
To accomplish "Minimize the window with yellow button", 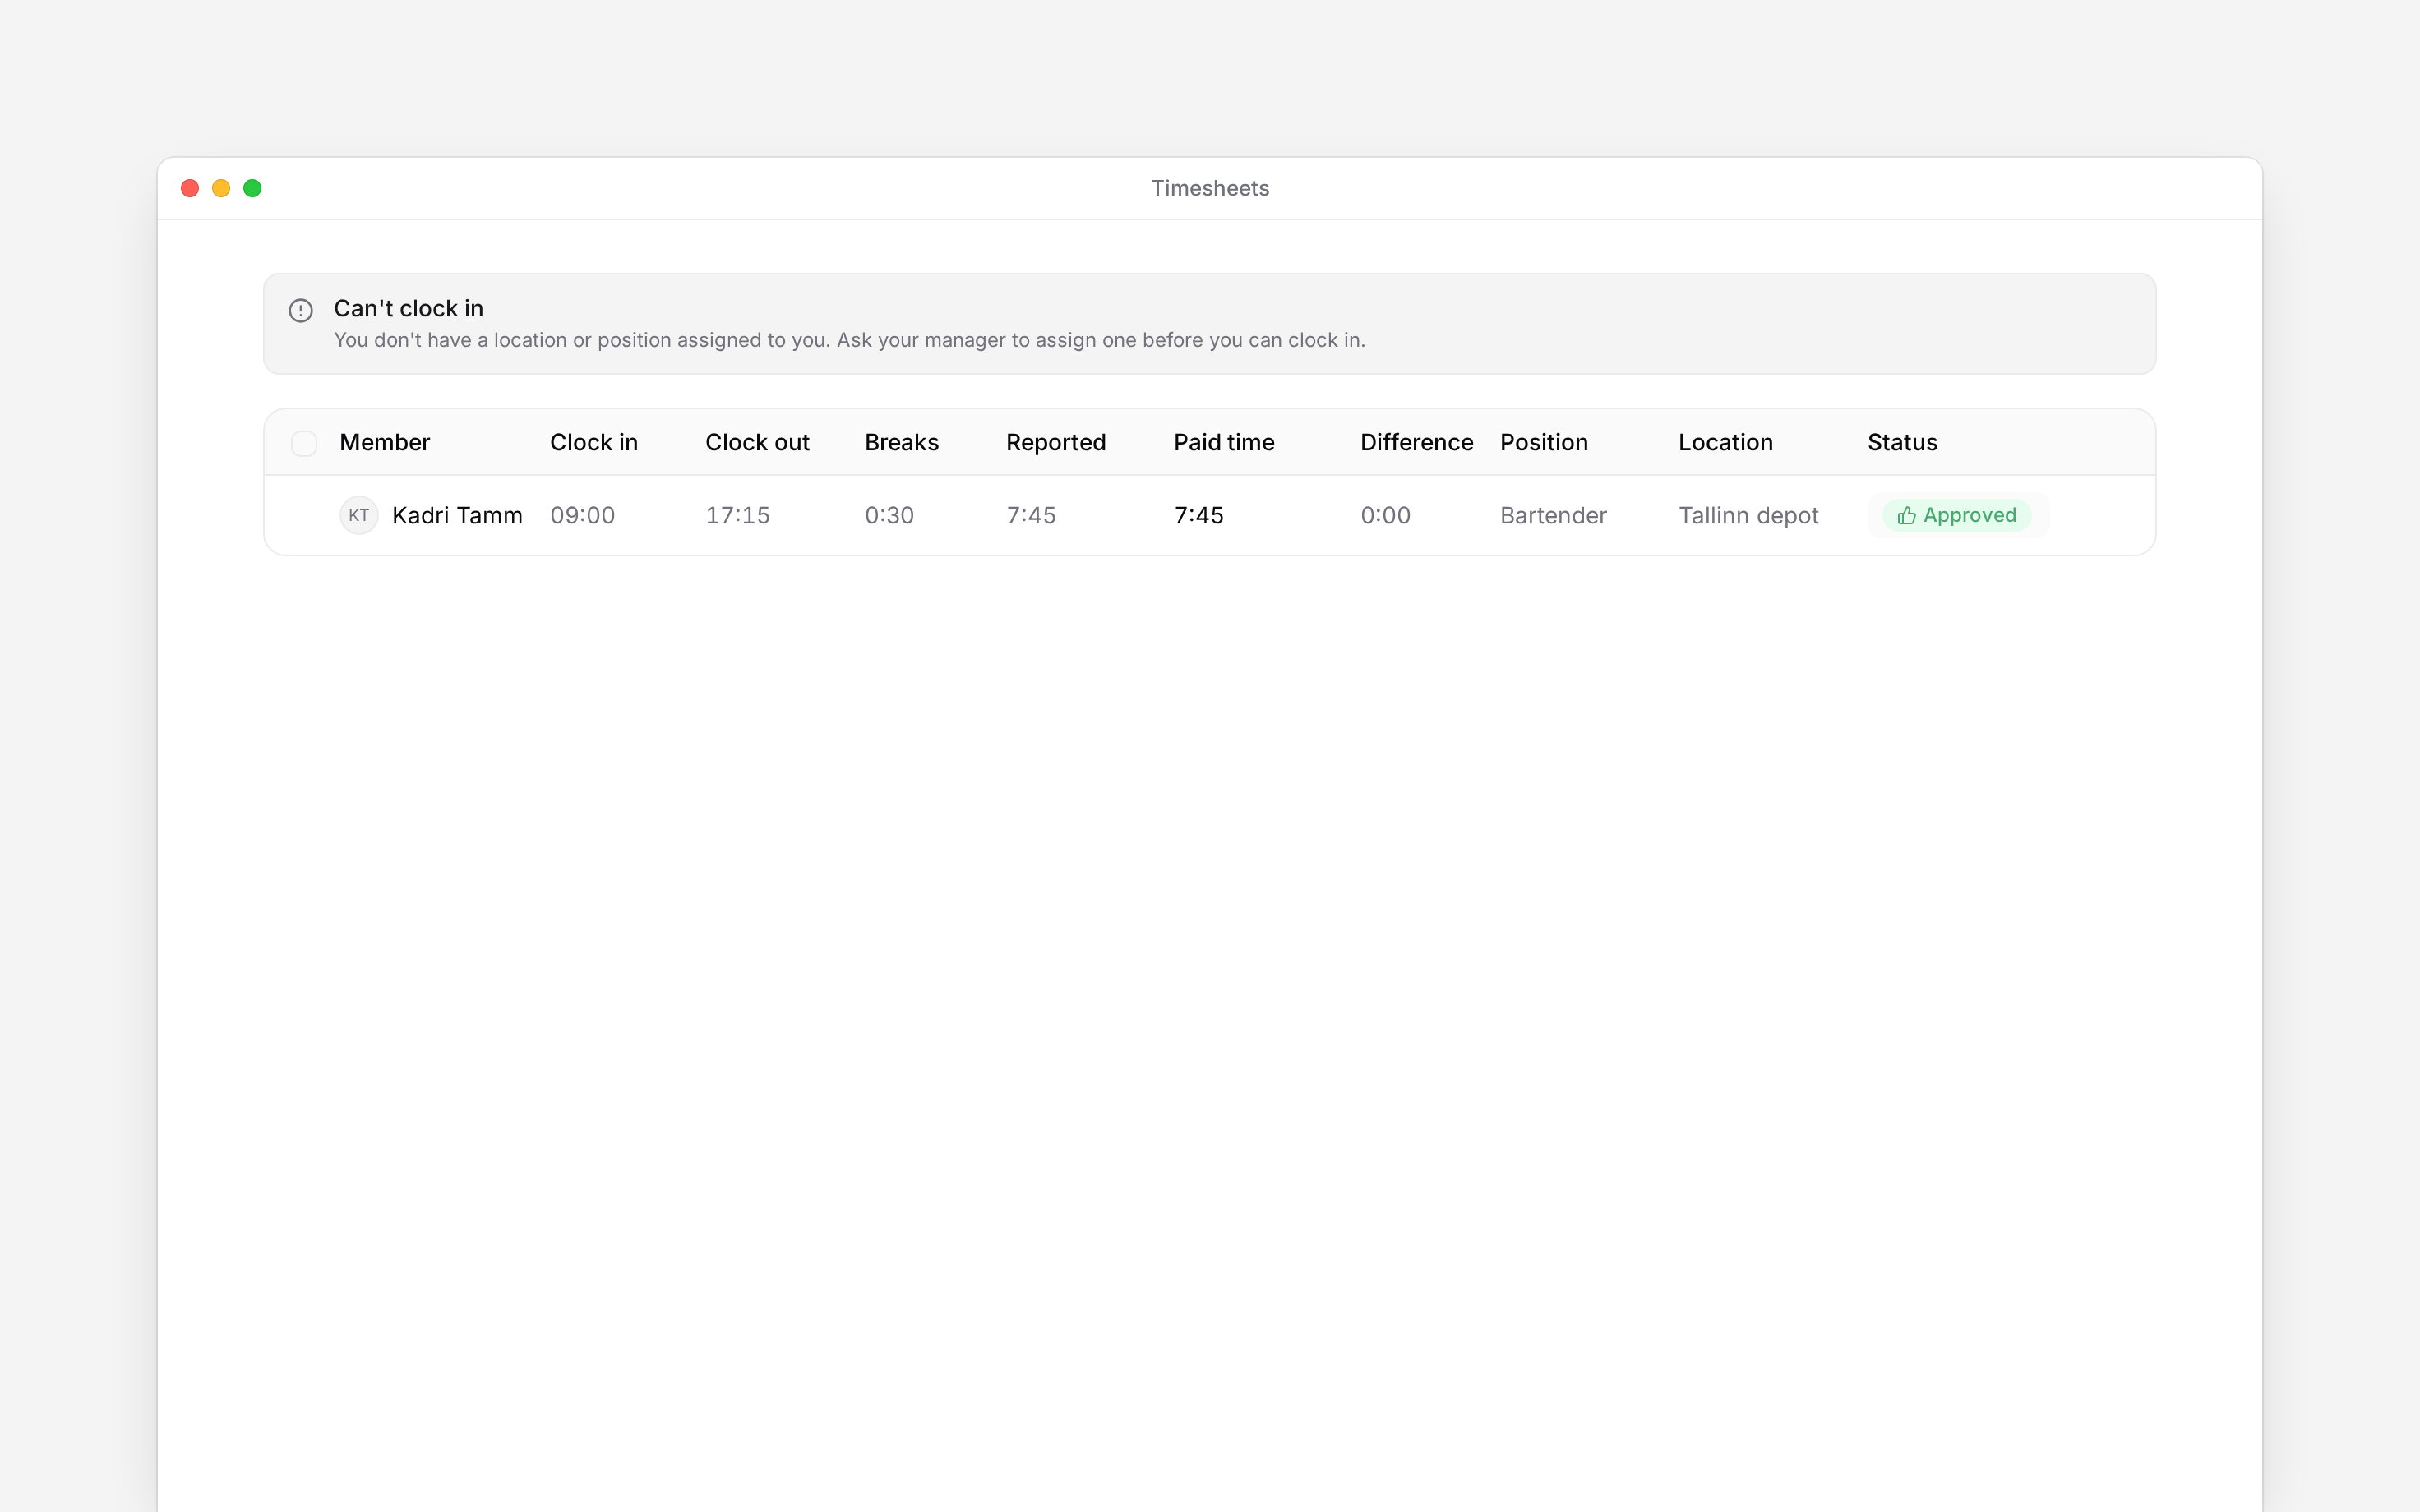I will [221, 188].
